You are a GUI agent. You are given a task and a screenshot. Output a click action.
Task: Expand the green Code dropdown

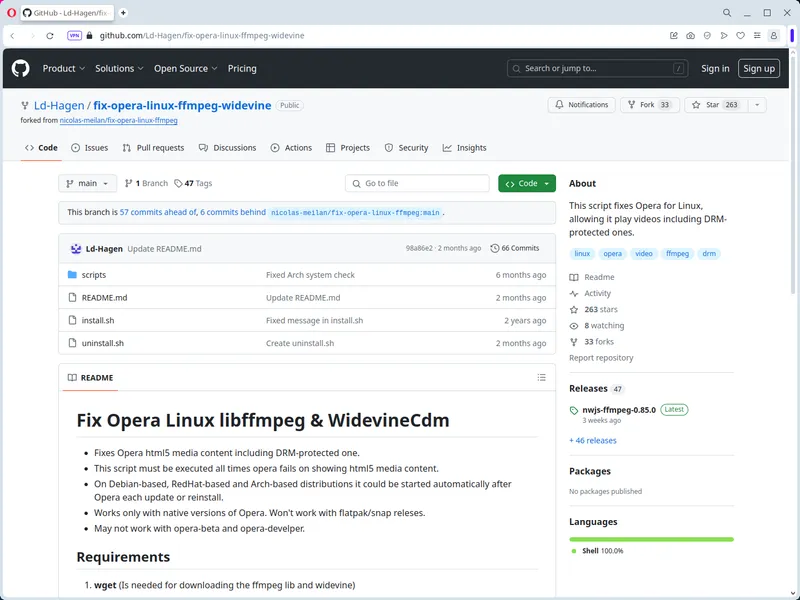click(527, 183)
